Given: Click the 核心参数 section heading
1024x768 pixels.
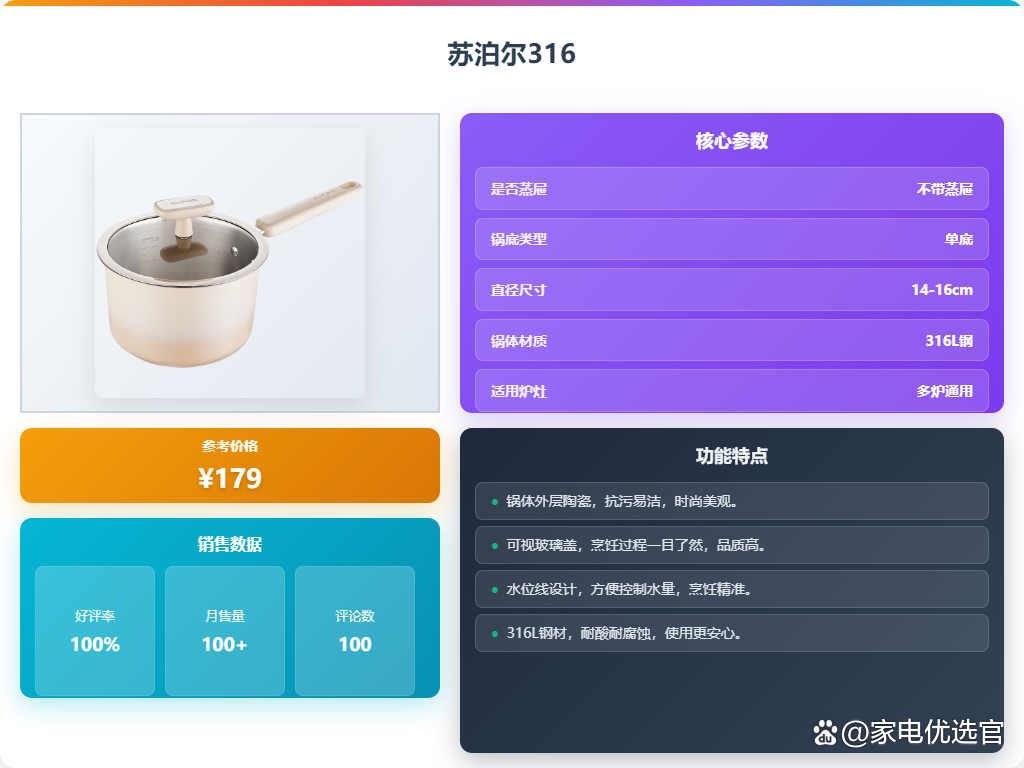Looking at the screenshot, I should pos(731,141).
